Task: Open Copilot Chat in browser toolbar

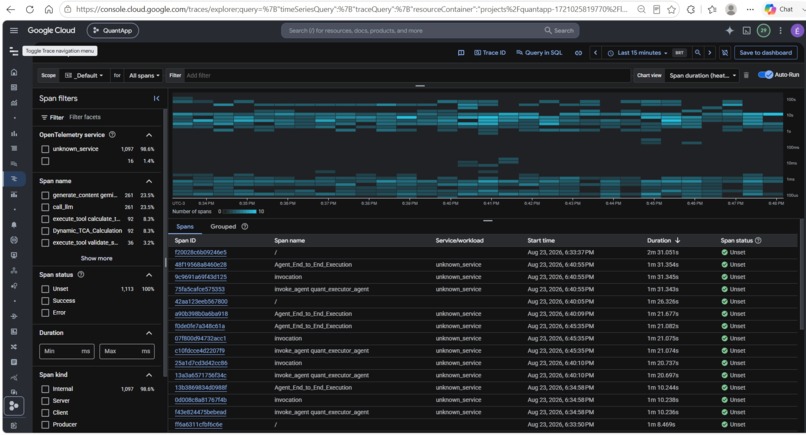Action: (x=779, y=9)
